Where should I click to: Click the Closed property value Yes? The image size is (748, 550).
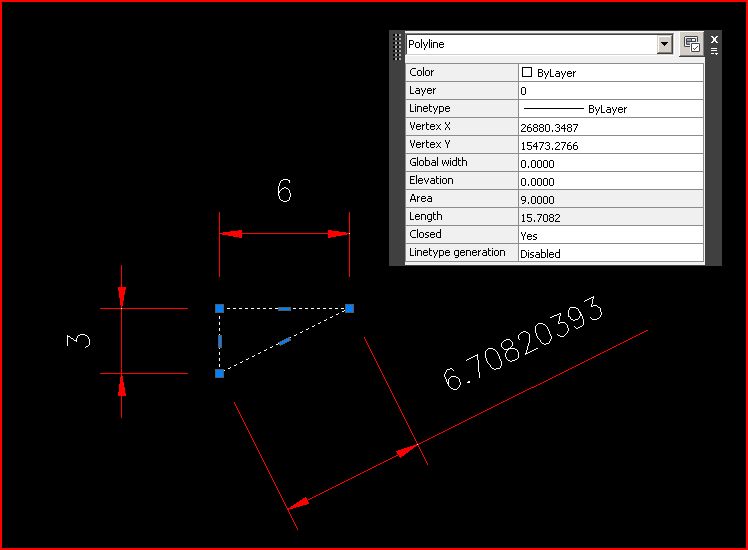point(611,236)
